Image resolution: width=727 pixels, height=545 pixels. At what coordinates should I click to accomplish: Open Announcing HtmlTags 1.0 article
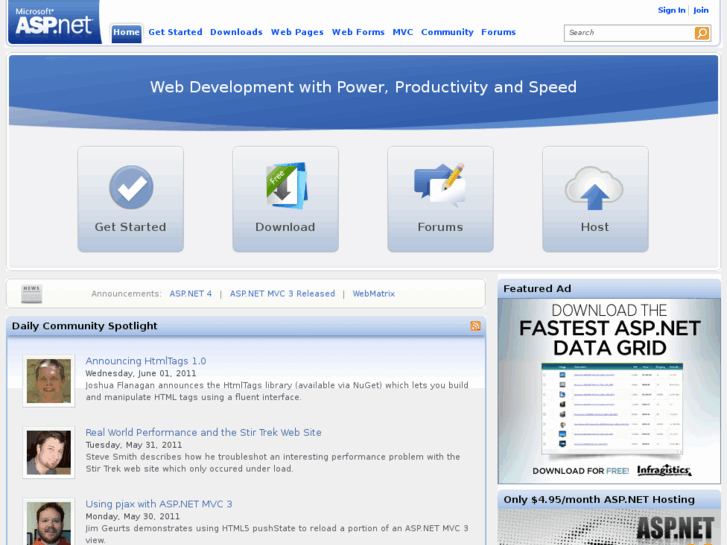click(146, 361)
